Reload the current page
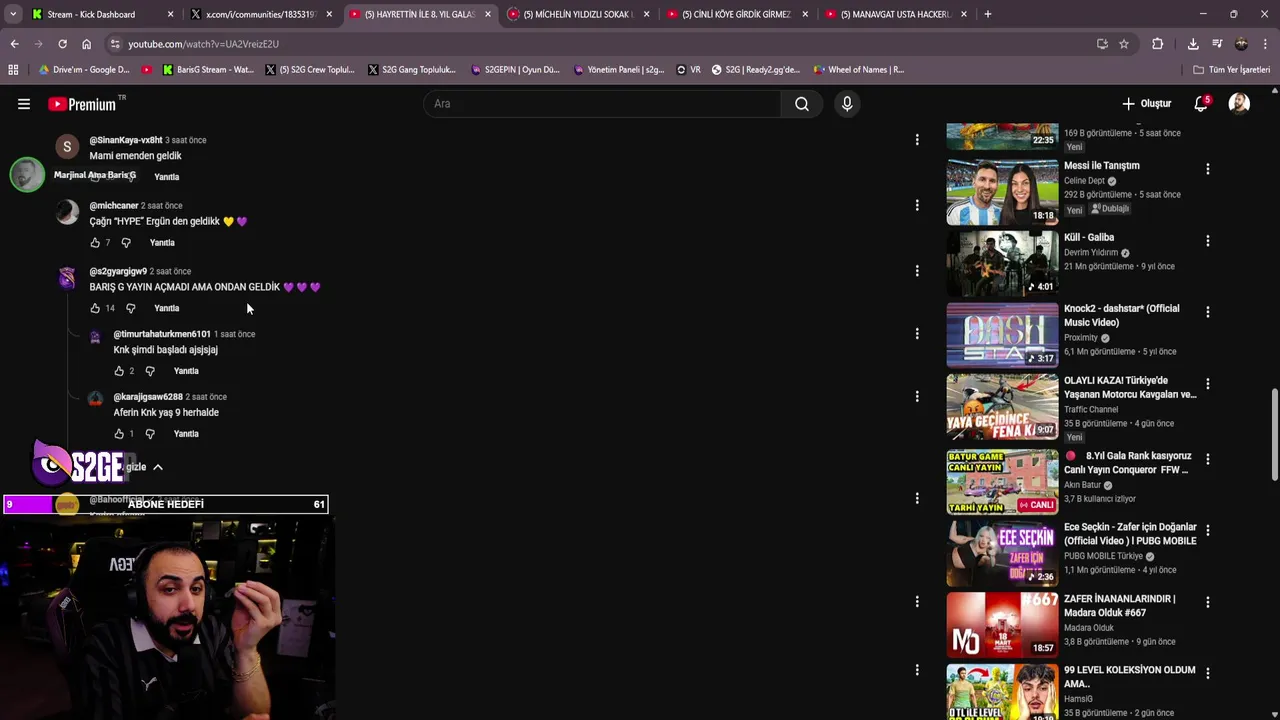The width and height of the screenshot is (1280, 720). 62,44
